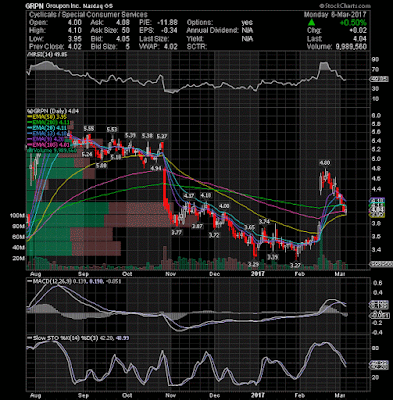393x400 pixels.
Task: Click the Last price 4.04 in the header
Action: pos(359,39)
